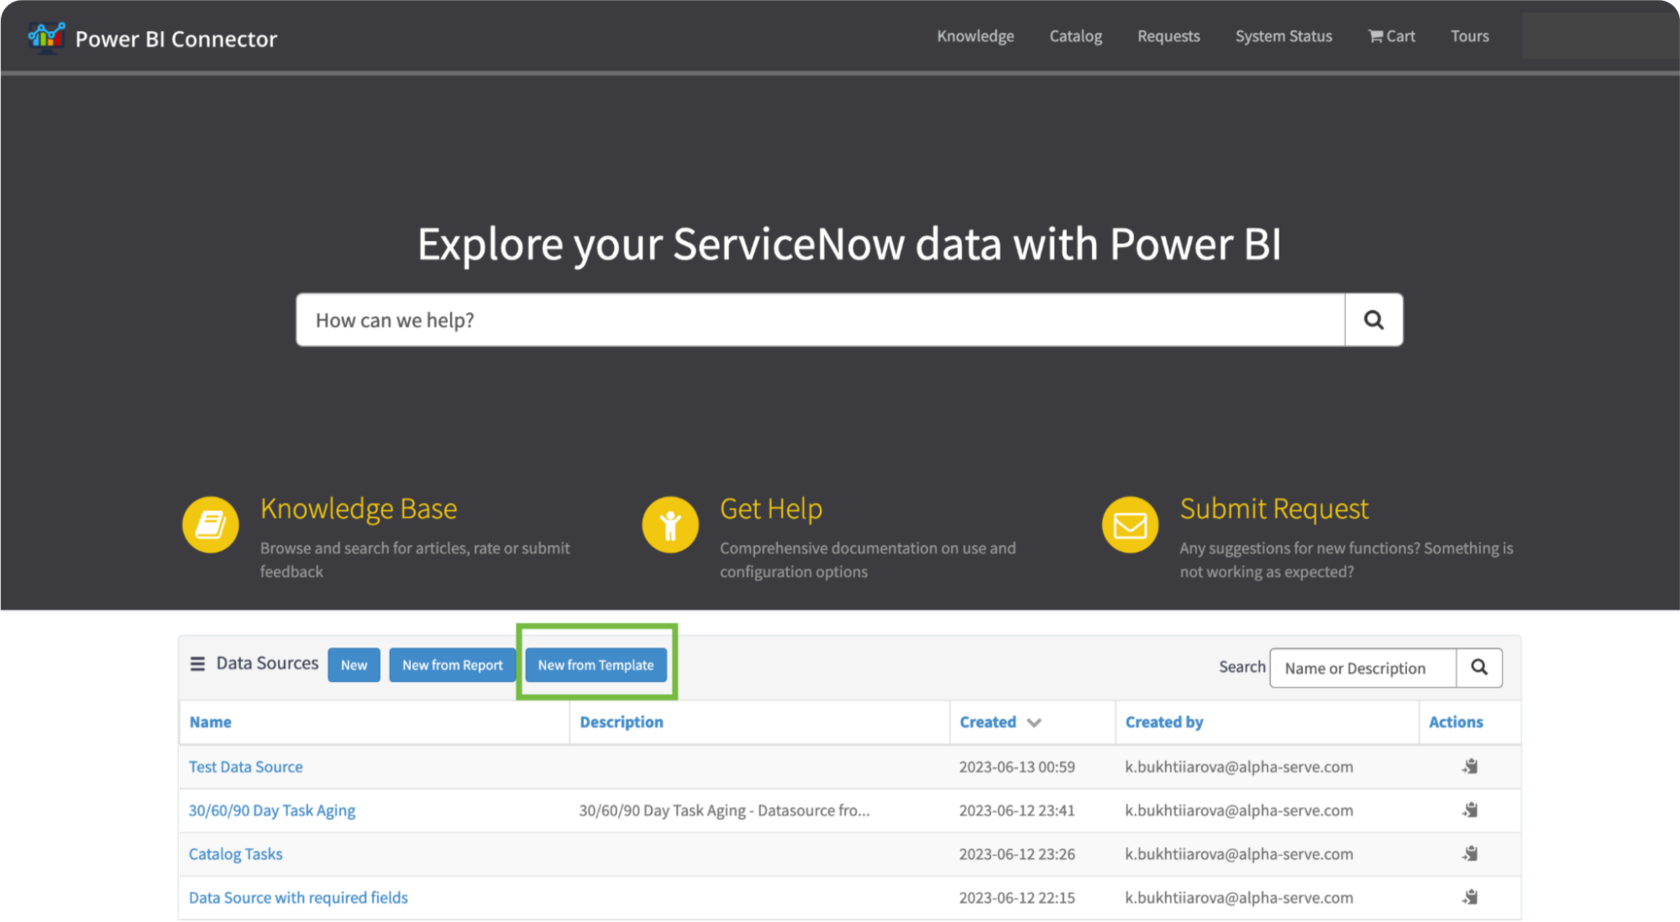1680x922 pixels.
Task: Click the Knowledge Base book icon
Action: click(x=210, y=524)
